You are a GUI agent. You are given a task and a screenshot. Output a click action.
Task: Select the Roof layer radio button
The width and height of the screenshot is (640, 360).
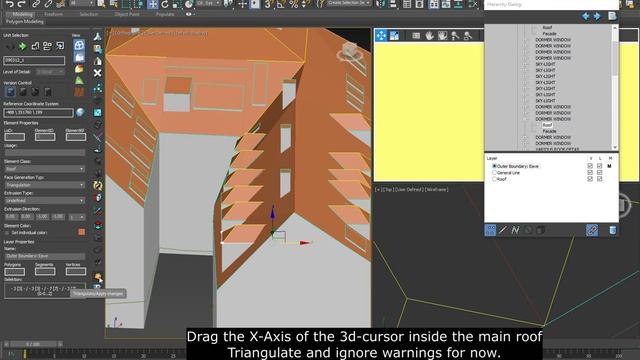point(494,179)
